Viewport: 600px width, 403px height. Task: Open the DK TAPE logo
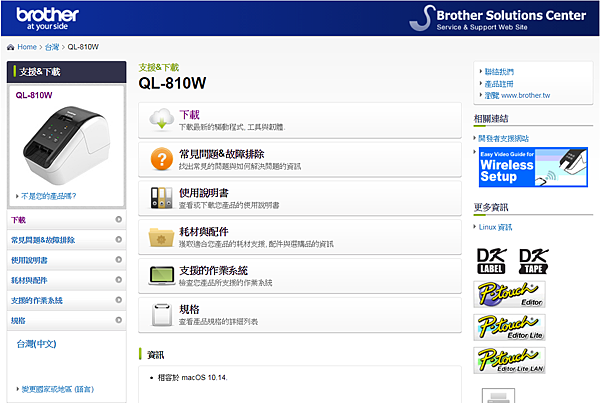click(x=533, y=261)
